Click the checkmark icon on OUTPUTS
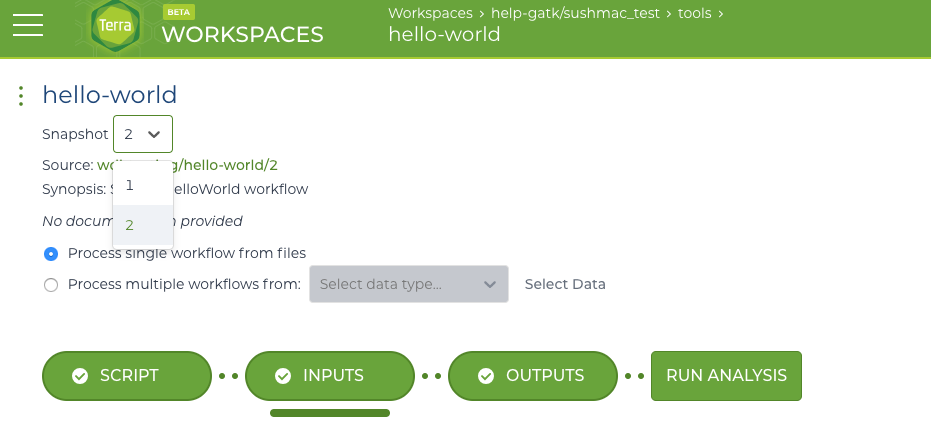Screen dimensions: 931x442 (486, 376)
